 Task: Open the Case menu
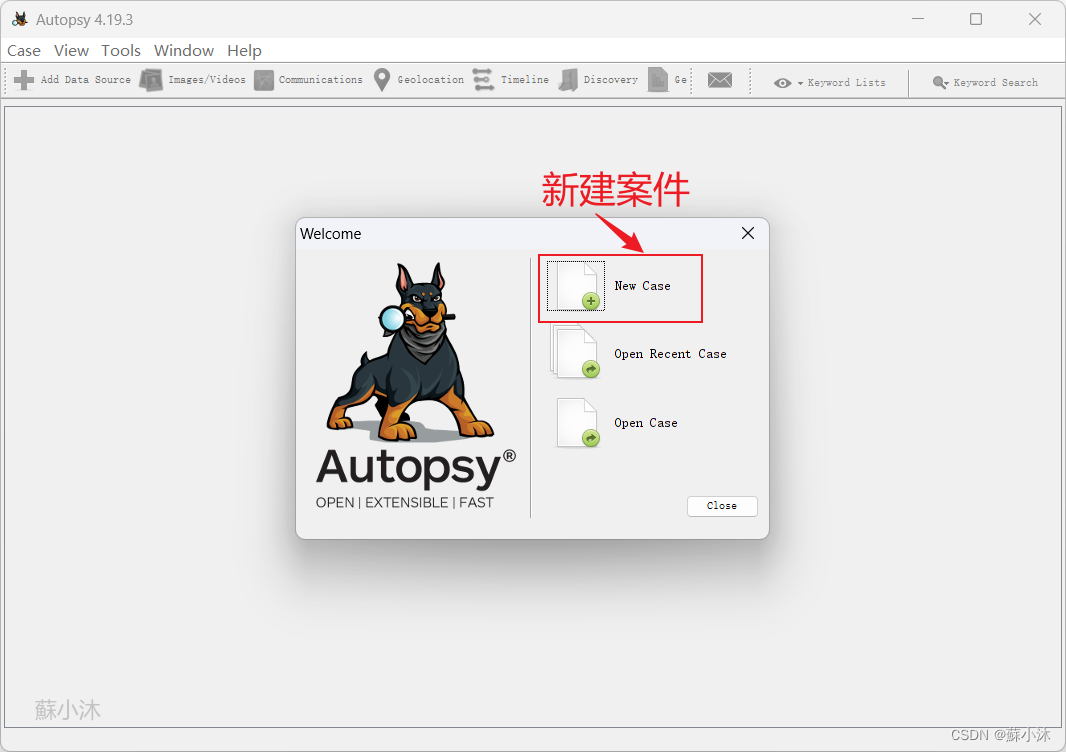(x=24, y=51)
